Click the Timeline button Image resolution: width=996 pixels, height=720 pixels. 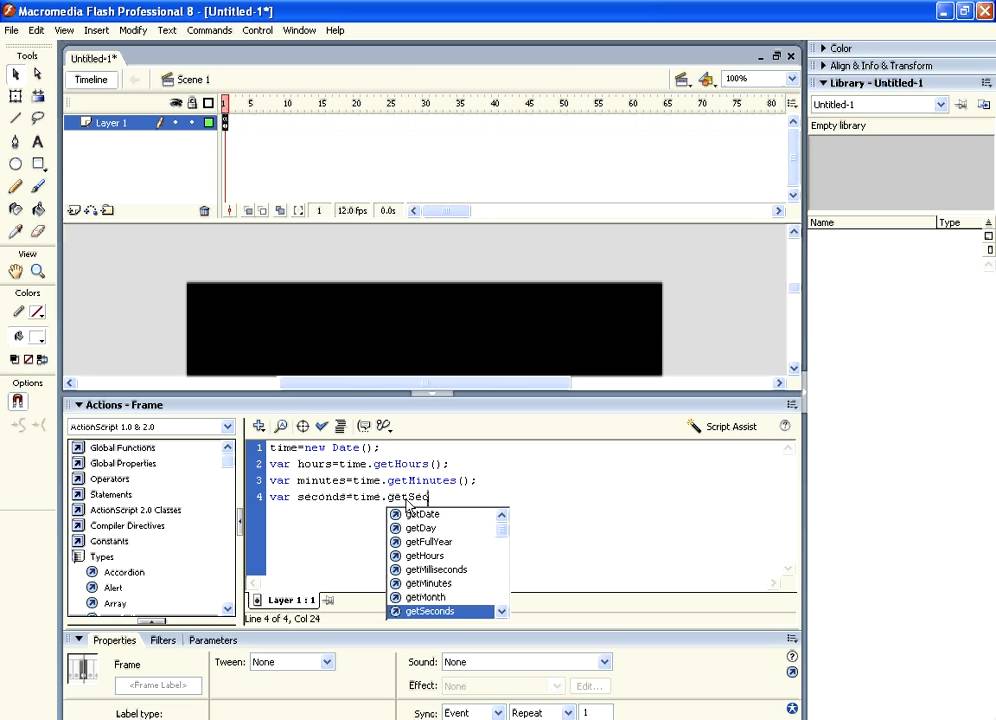(x=91, y=79)
